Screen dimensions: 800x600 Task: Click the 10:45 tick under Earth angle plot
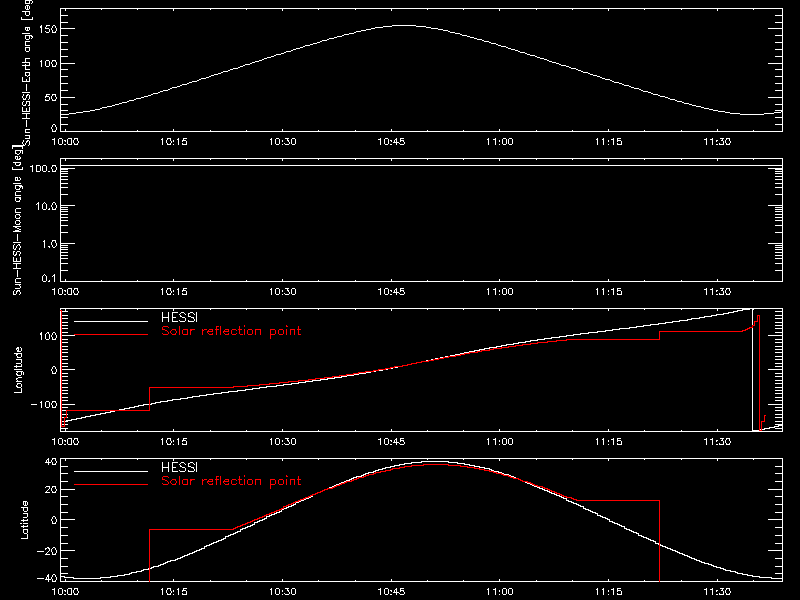pyautogui.click(x=391, y=142)
